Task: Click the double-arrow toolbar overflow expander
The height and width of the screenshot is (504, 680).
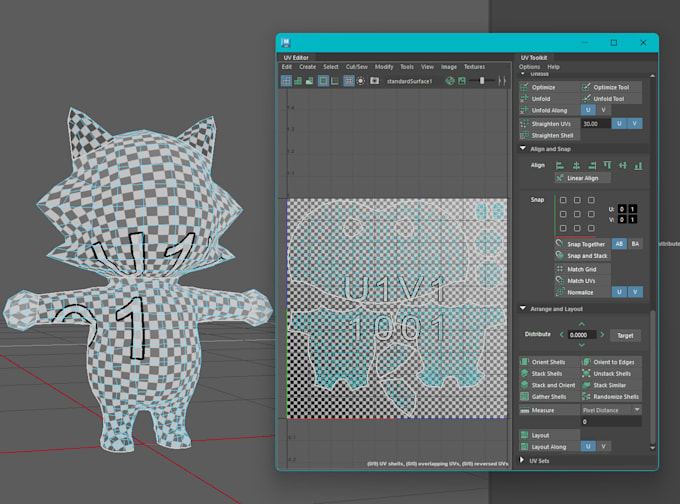Action: pos(502,81)
